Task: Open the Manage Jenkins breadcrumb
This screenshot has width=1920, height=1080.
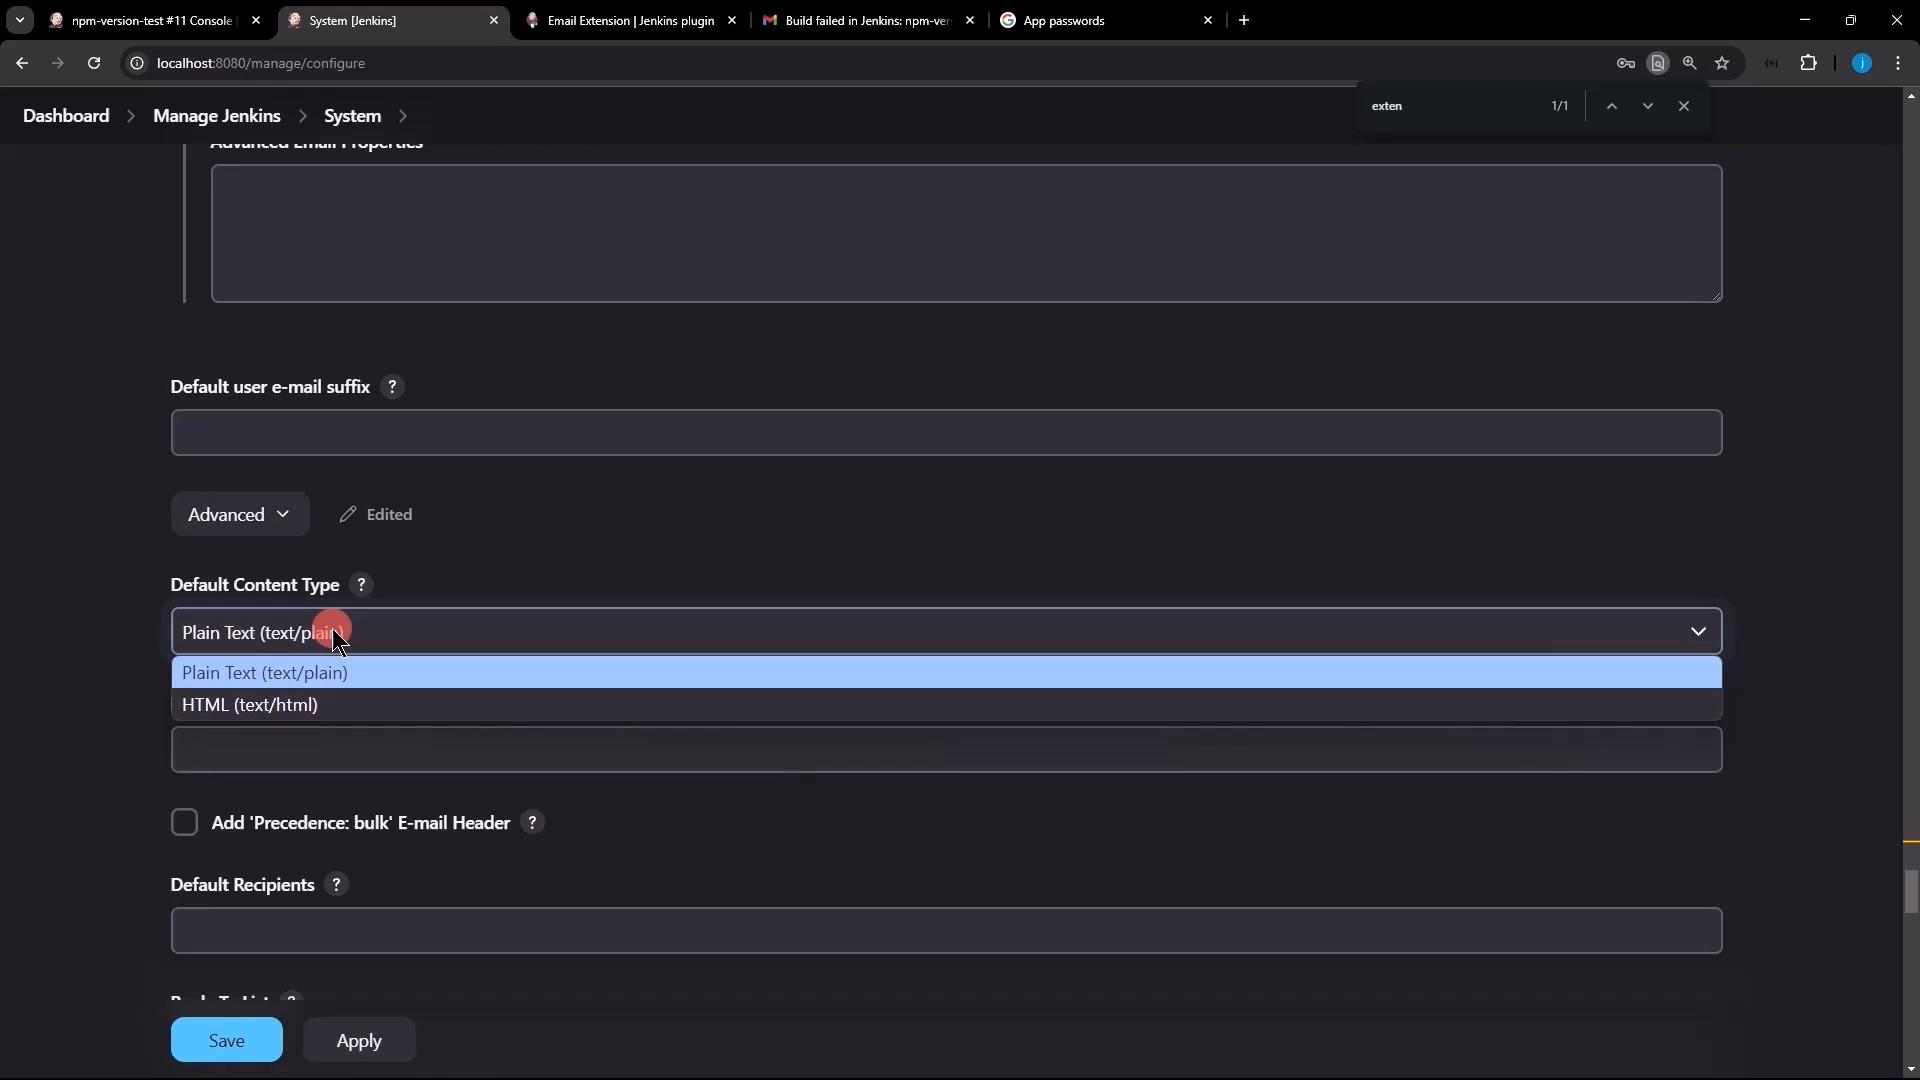Action: click(217, 116)
